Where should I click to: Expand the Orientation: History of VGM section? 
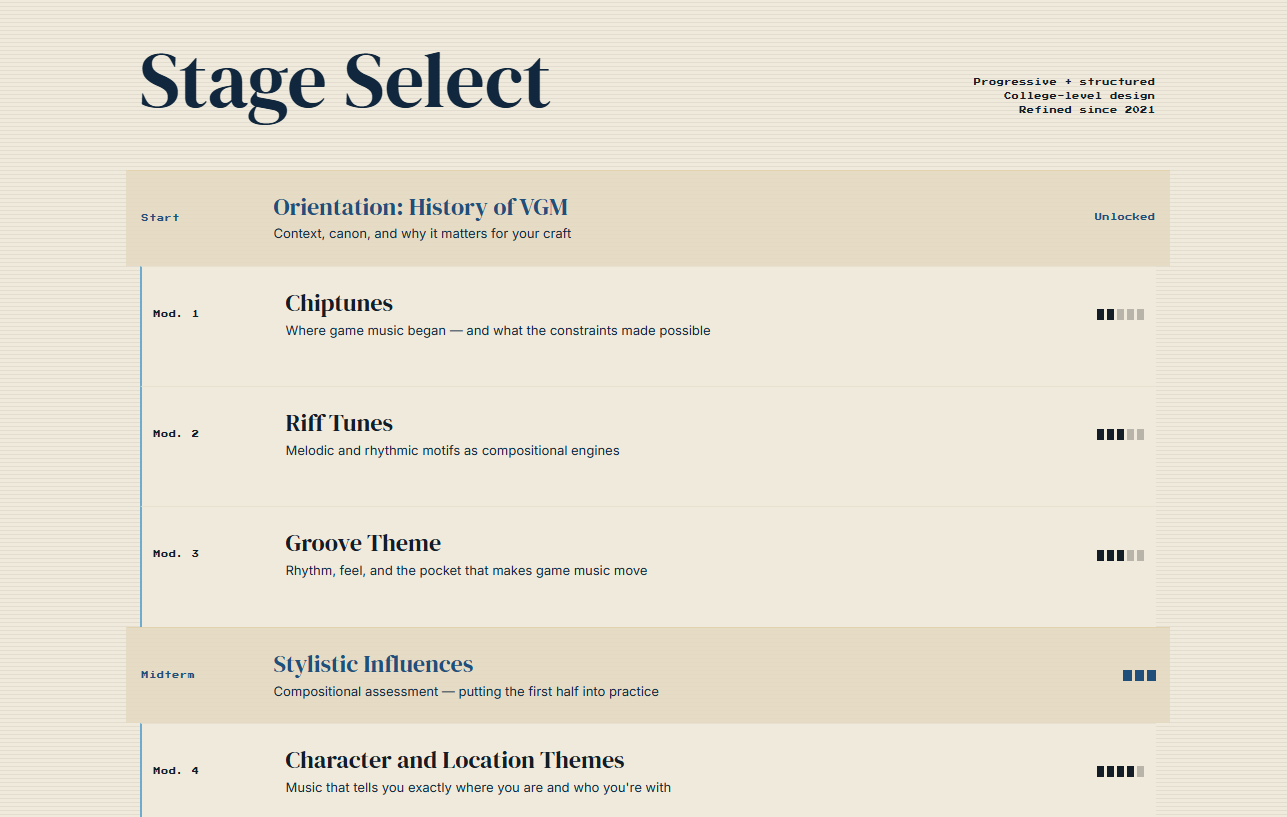[x=648, y=218]
